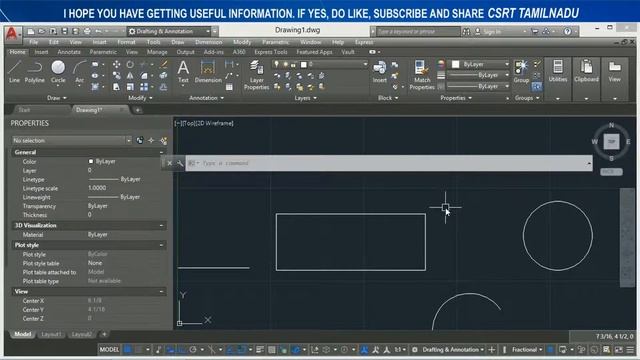Click the WCS label below ViewCube
Image resolution: width=640 pixels, height=360 pixels.
(x=611, y=172)
